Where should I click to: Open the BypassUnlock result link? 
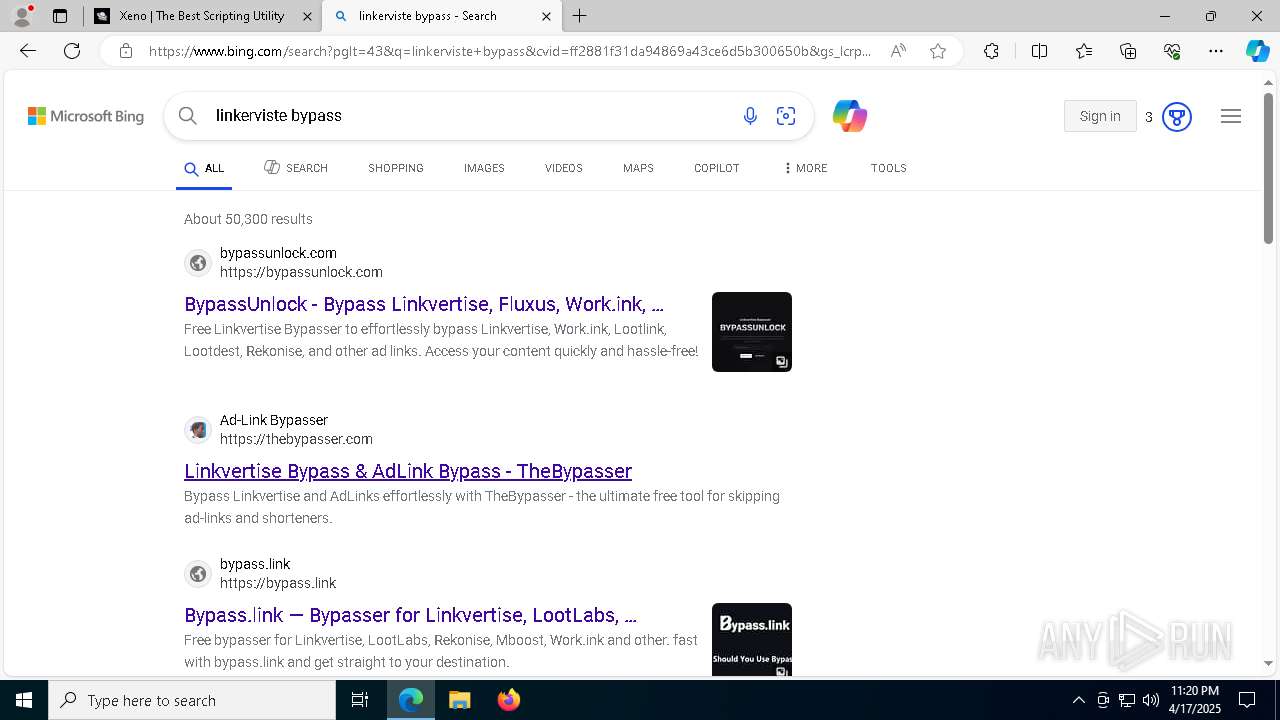click(424, 304)
